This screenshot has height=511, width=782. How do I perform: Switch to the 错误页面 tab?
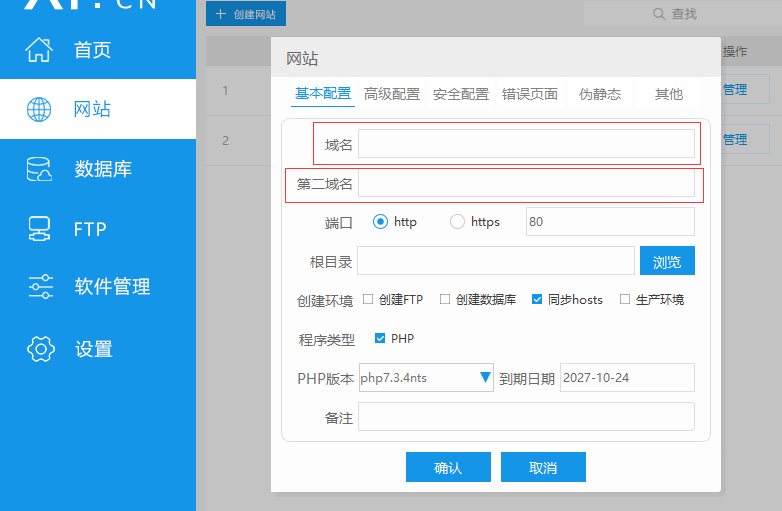(530, 94)
